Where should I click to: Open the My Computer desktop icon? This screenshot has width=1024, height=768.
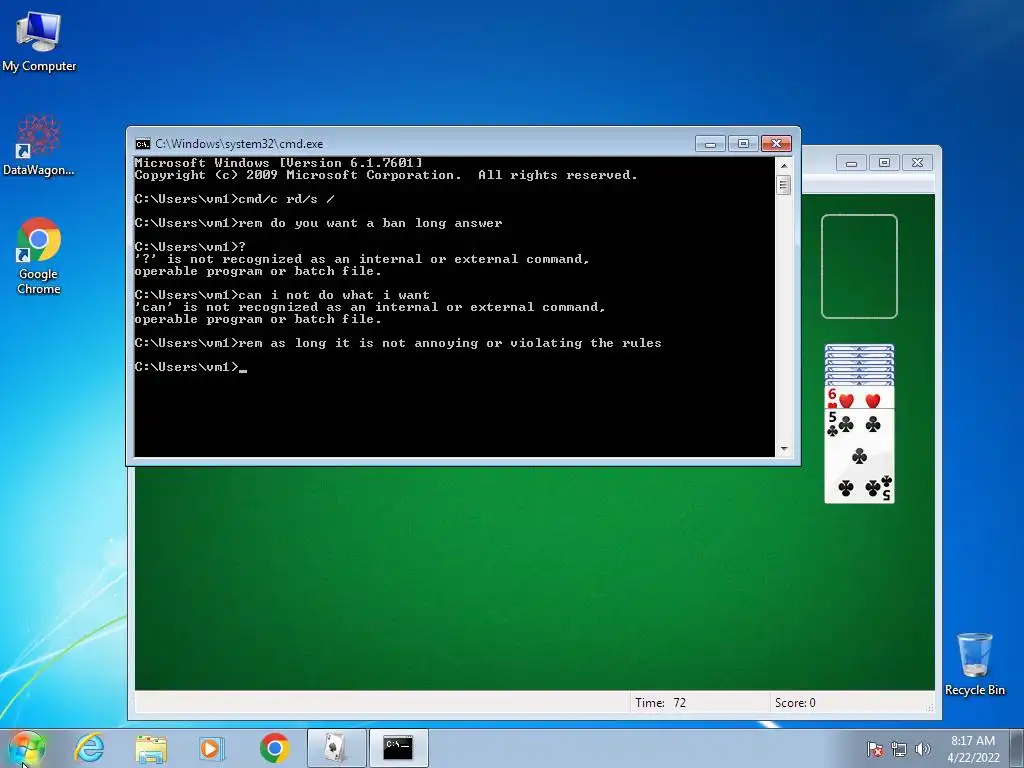click(x=39, y=40)
